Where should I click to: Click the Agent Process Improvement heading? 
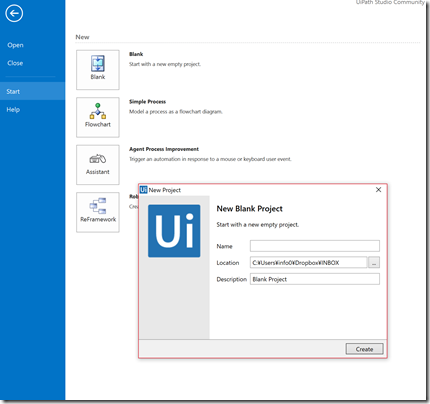point(164,149)
